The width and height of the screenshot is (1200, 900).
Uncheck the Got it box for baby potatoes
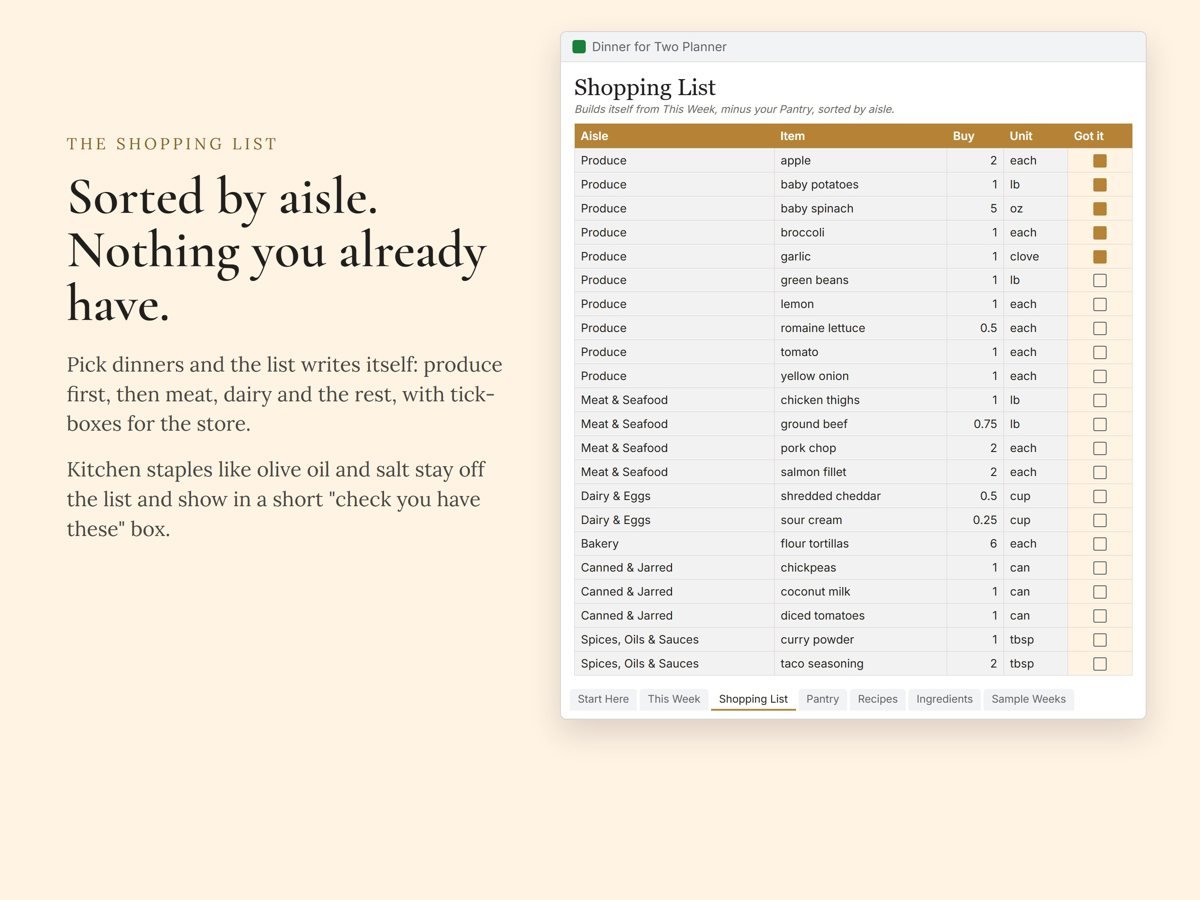[x=1100, y=185]
